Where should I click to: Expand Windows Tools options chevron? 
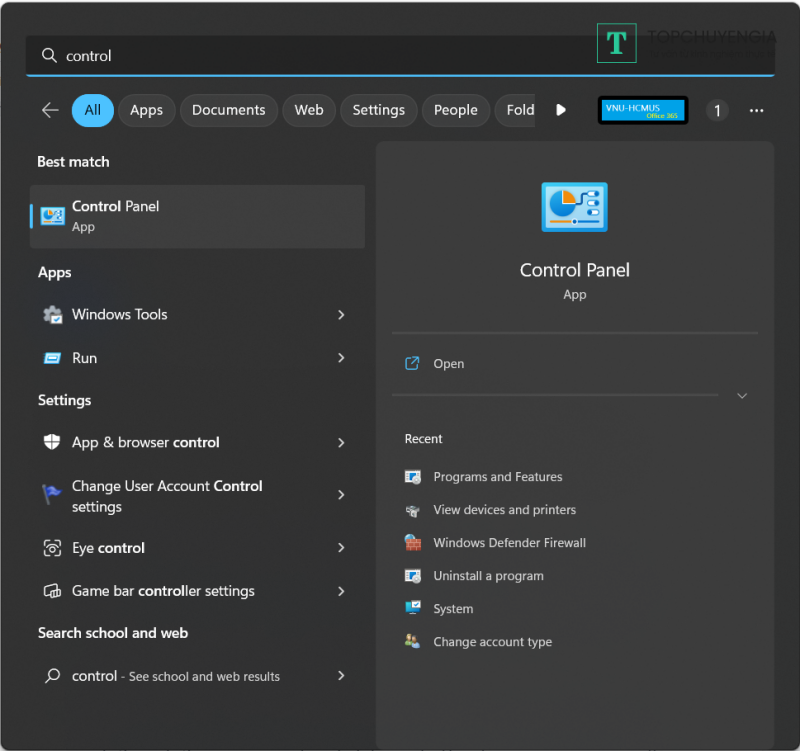point(341,315)
